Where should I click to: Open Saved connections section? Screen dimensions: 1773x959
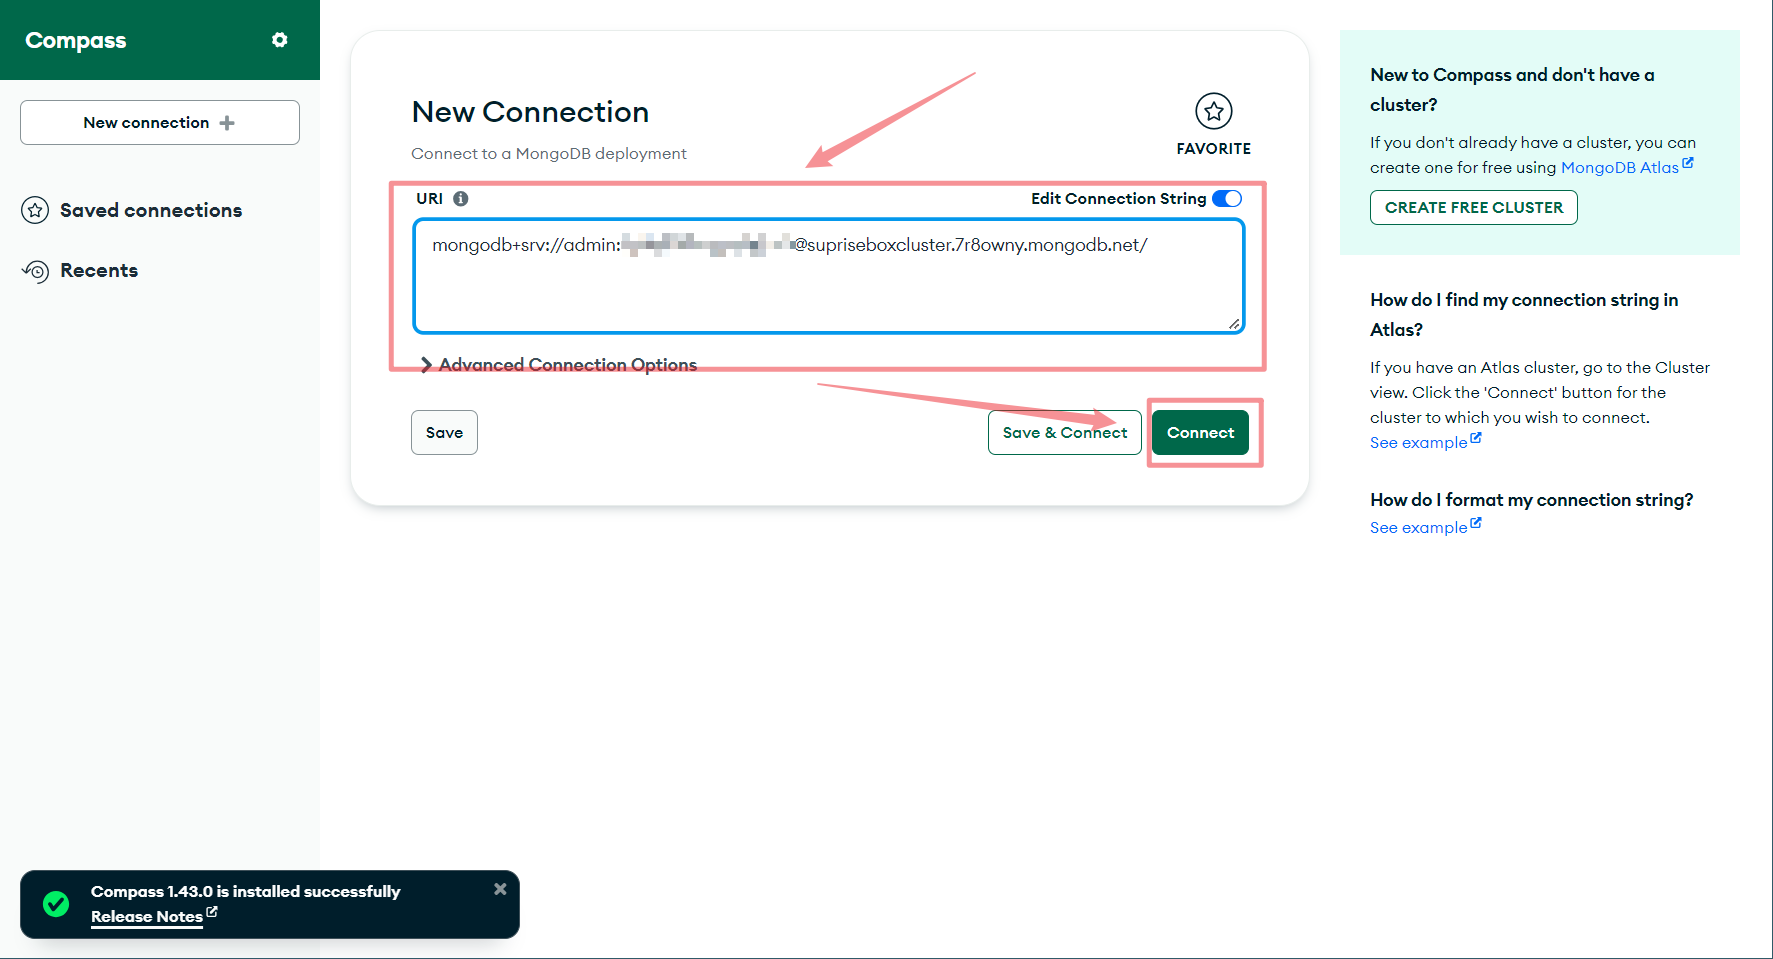[x=150, y=210]
